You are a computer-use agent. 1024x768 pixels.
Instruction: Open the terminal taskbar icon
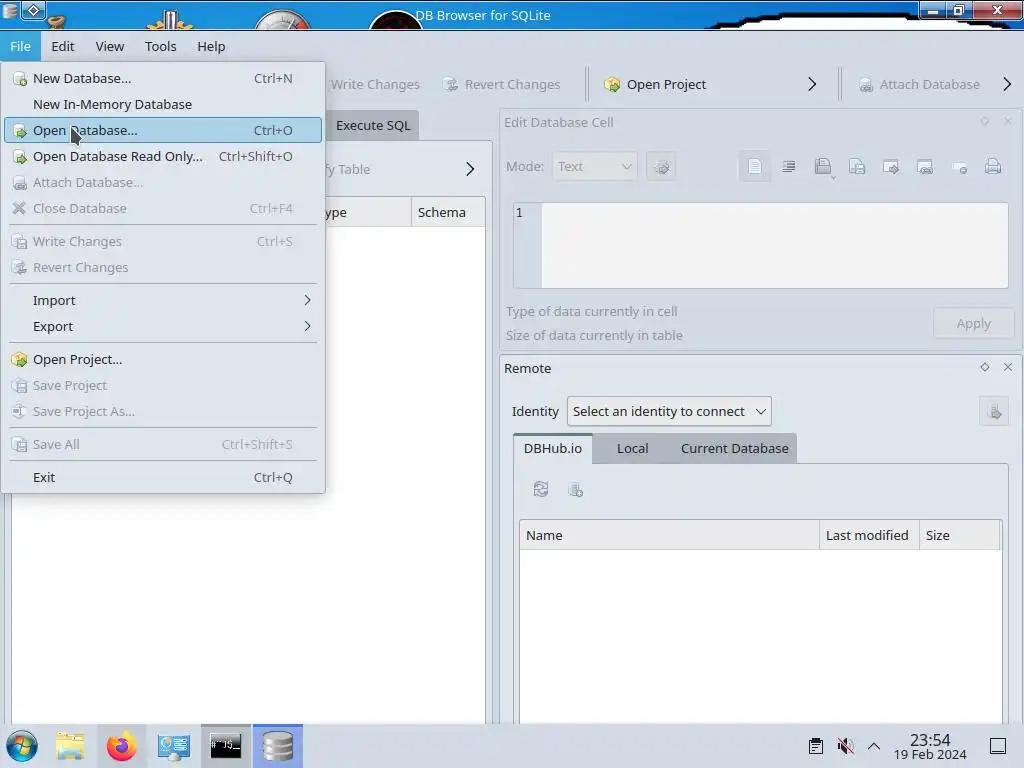(225, 746)
